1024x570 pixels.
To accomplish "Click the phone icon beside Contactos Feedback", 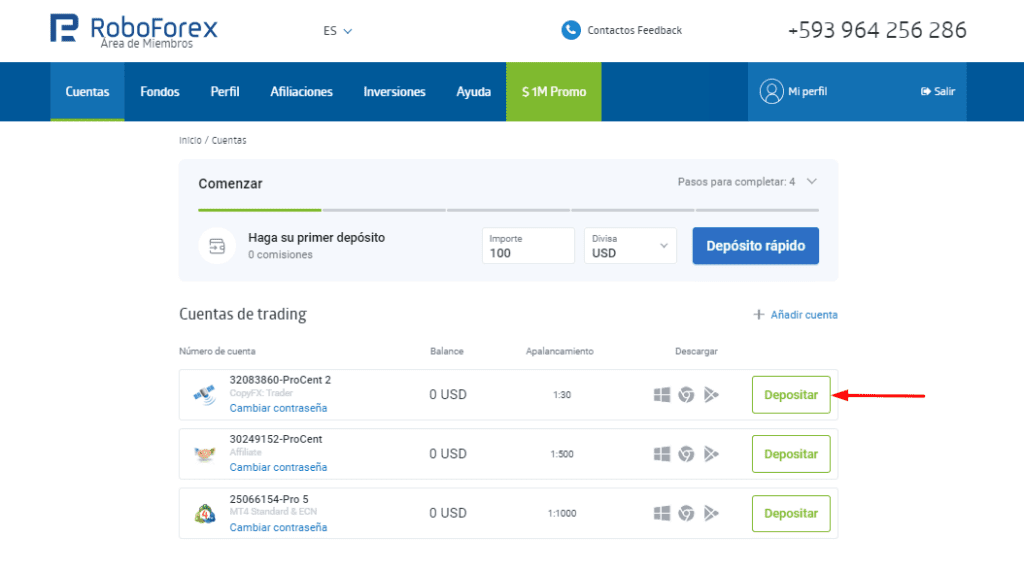I will pyautogui.click(x=571, y=30).
